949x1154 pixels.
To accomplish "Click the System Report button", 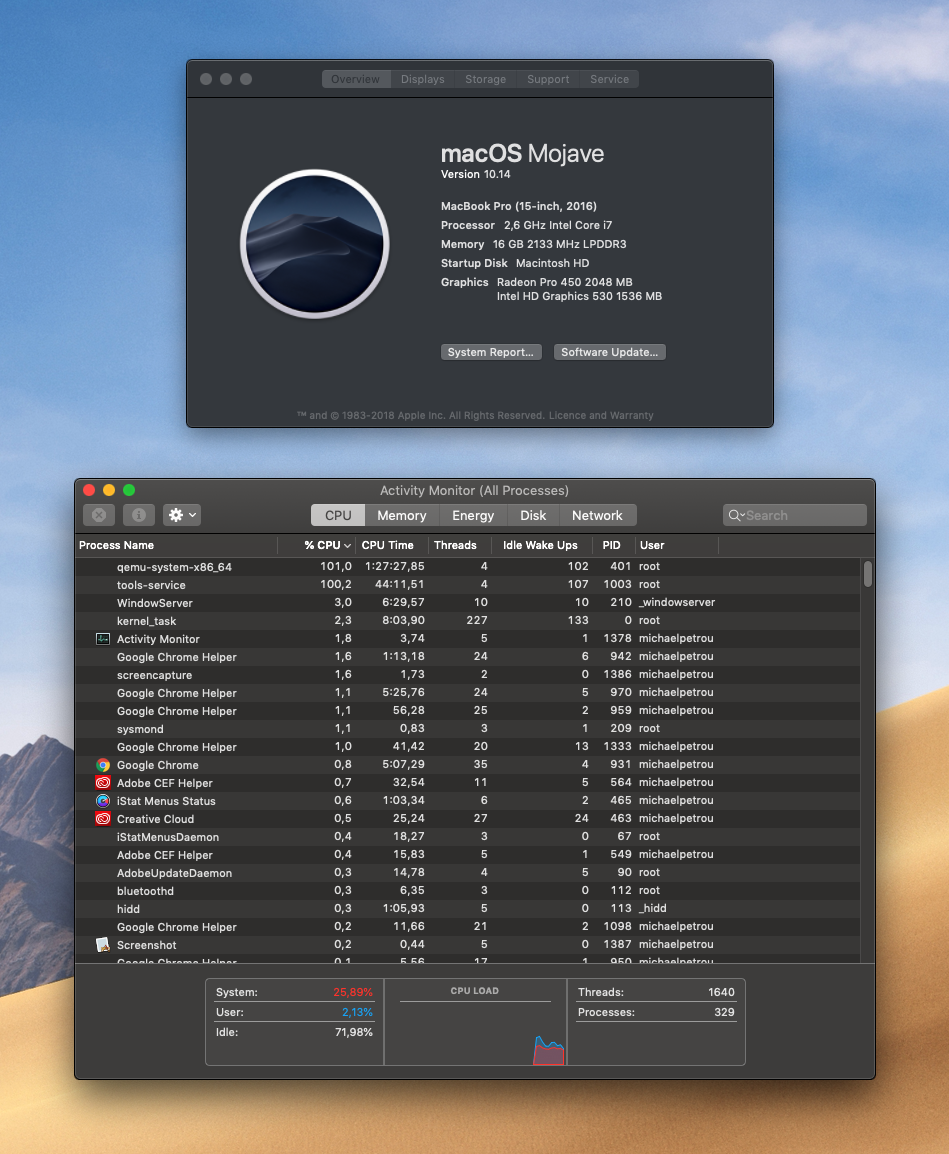I will click(x=491, y=353).
